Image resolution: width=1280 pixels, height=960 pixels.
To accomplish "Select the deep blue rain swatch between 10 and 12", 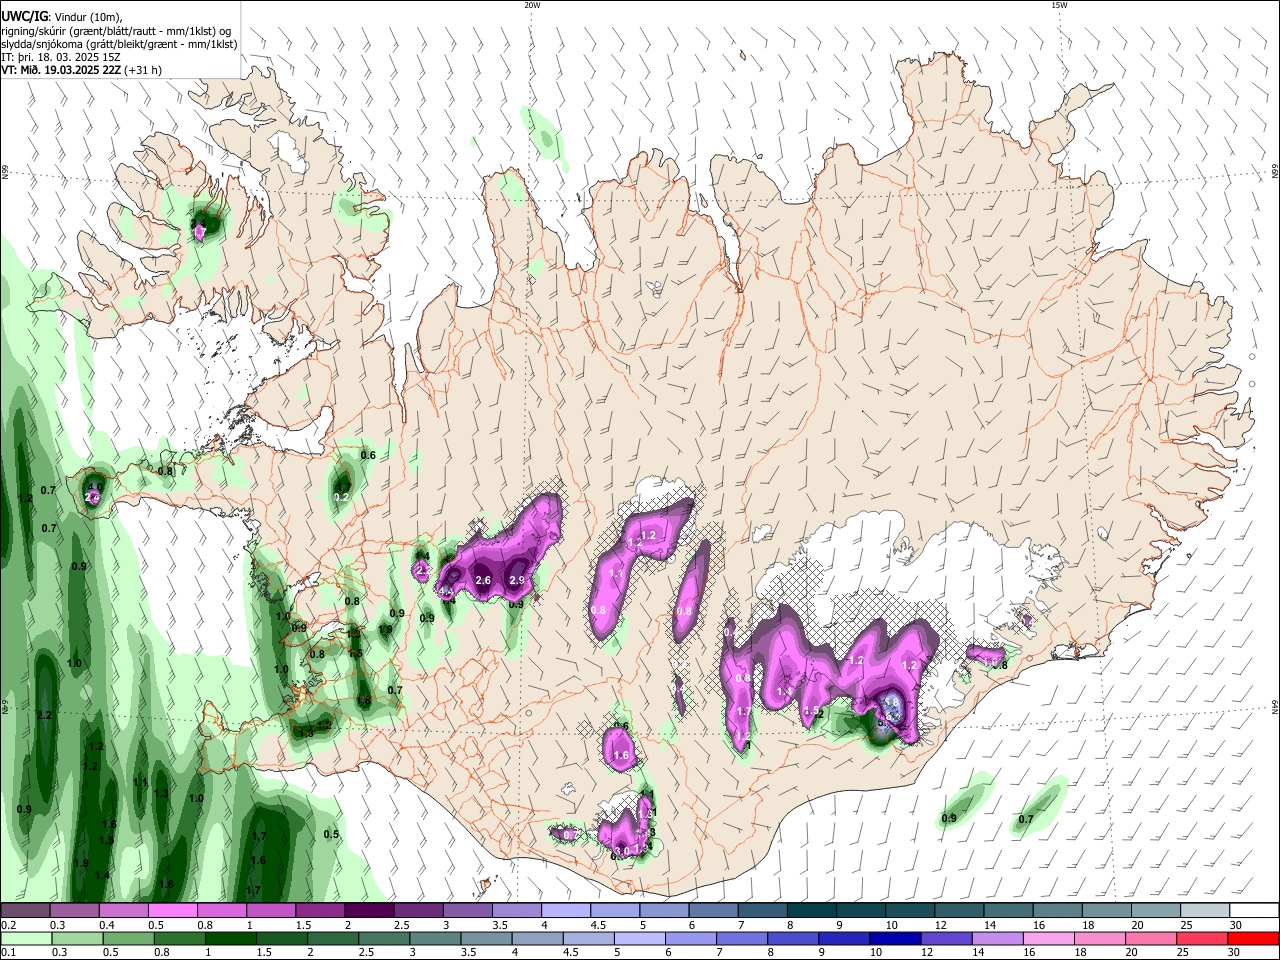I will coord(895,938).
